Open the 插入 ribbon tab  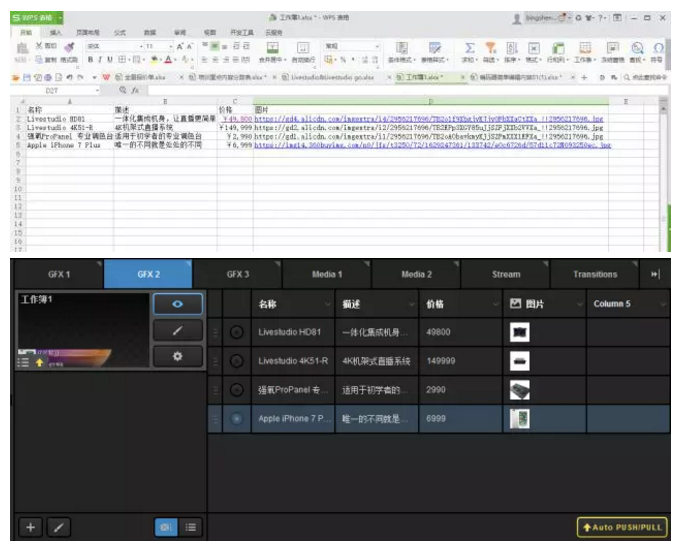coord(56,33)
